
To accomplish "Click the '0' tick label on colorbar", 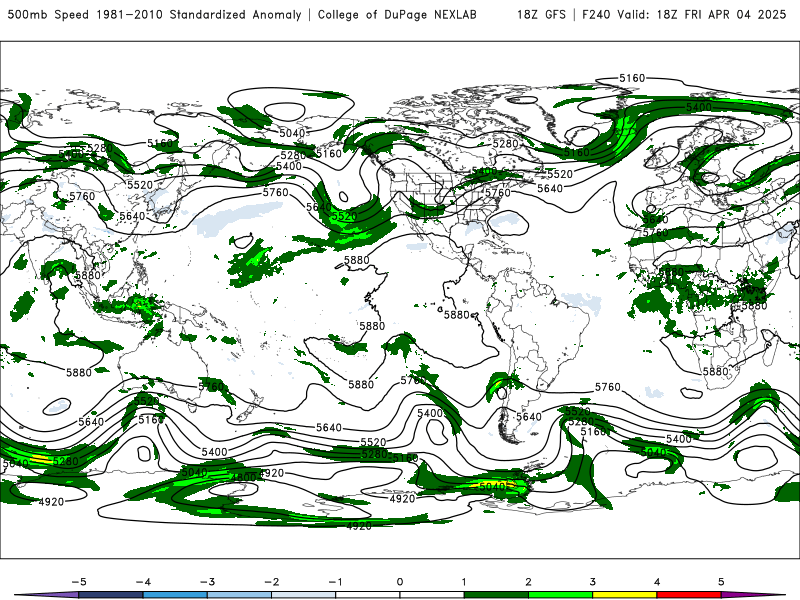I will point(400,582).
